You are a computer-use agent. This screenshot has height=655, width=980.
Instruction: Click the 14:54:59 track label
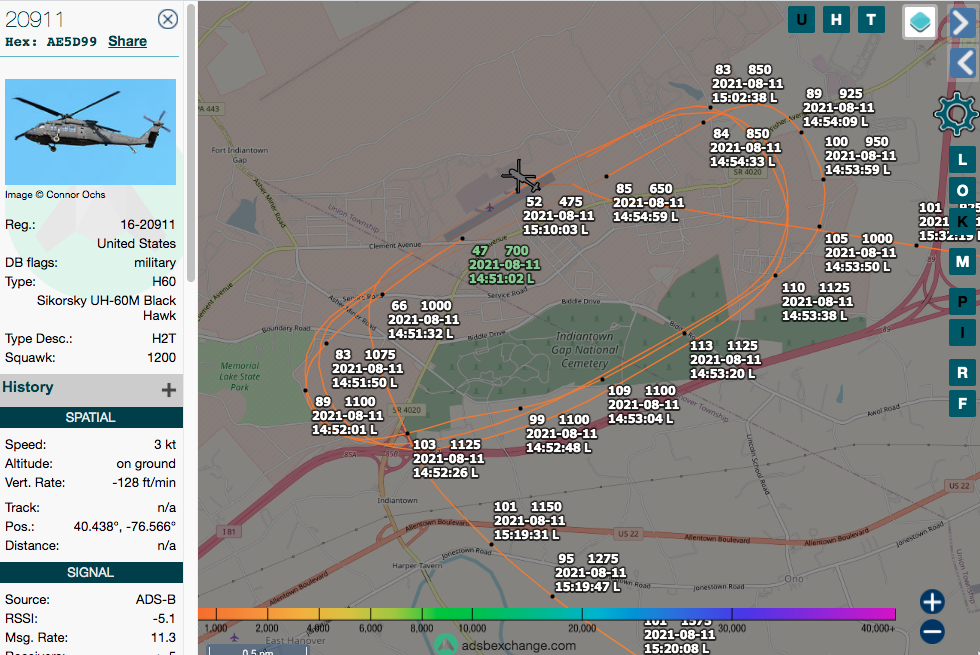[x=648, y=202]
